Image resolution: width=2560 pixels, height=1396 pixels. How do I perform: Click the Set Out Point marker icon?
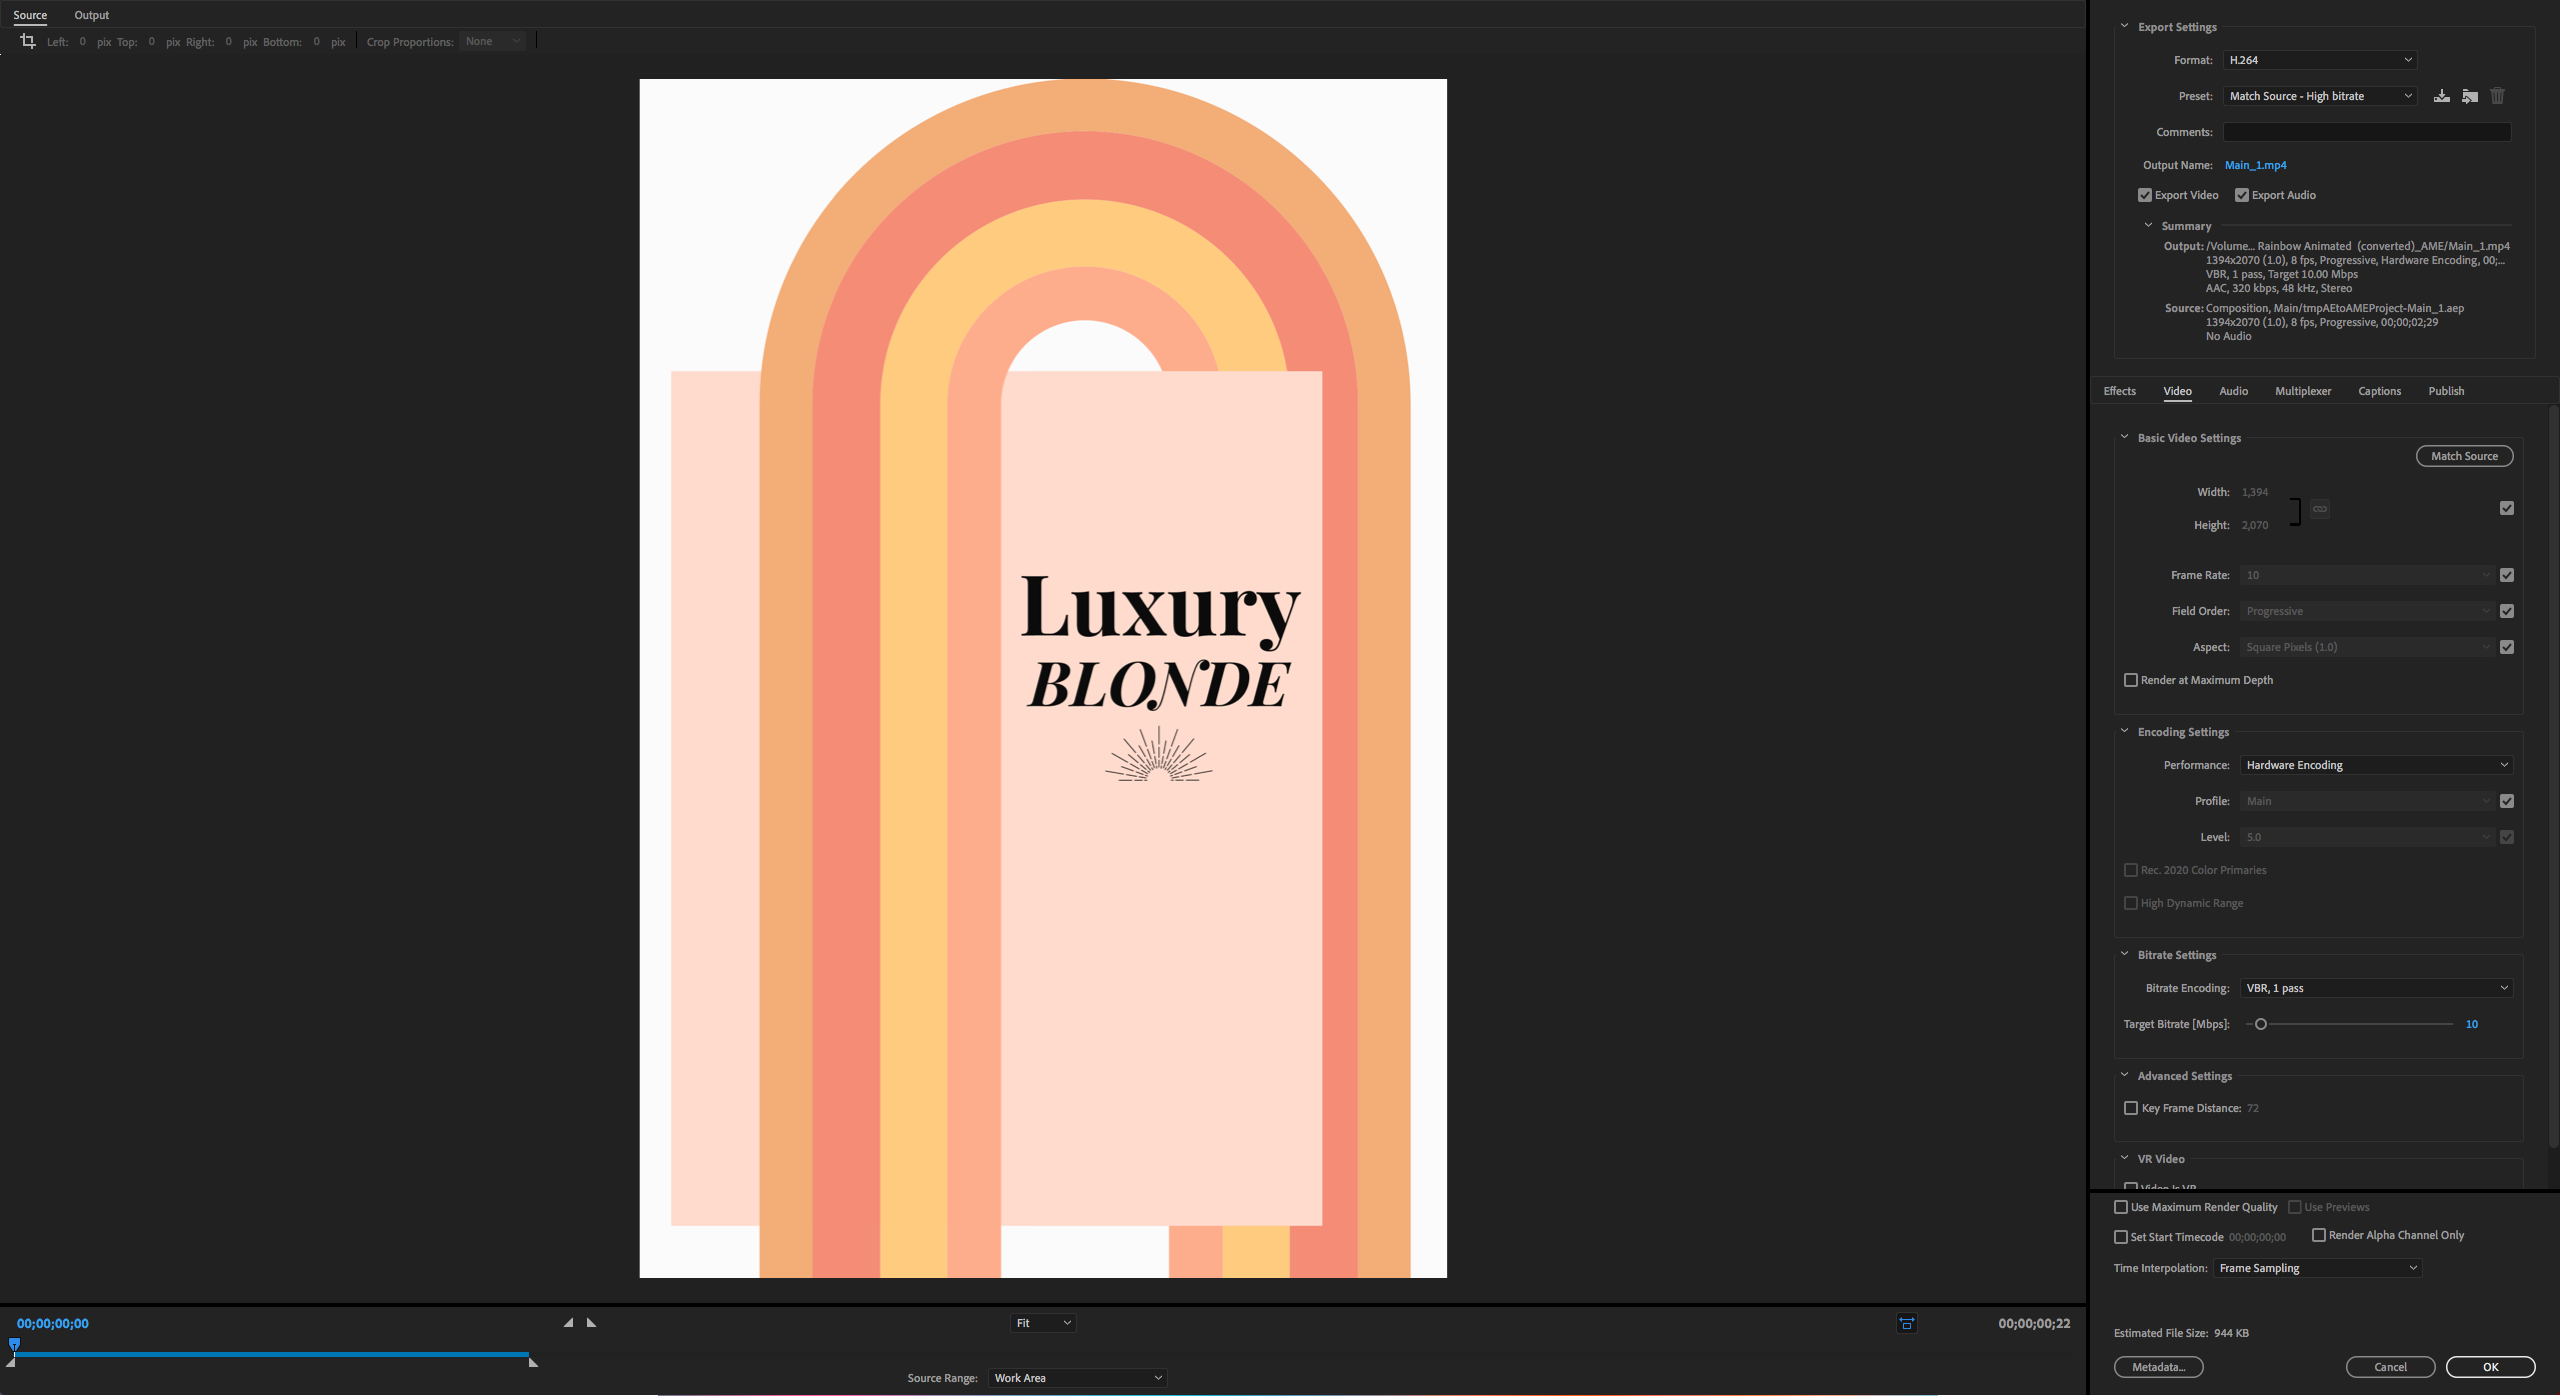click(x=591, y=1322)
